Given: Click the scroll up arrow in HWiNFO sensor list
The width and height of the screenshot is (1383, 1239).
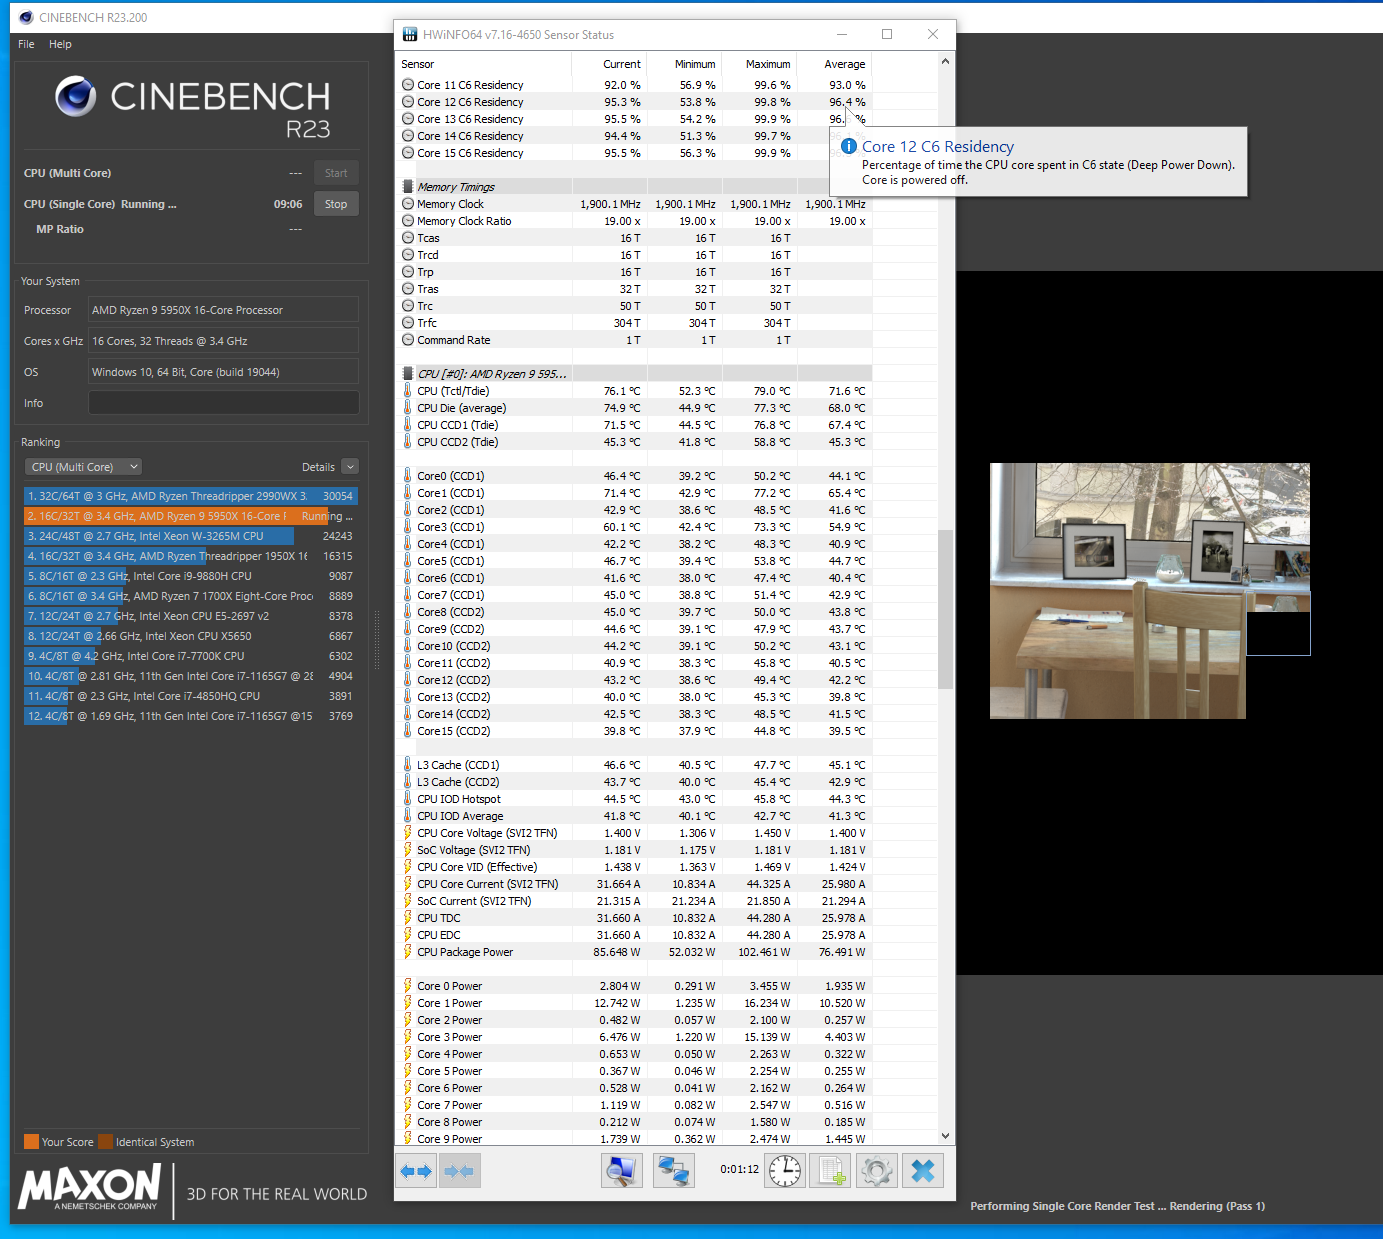Looking at the screenshot, I should [x=945, y=62].
